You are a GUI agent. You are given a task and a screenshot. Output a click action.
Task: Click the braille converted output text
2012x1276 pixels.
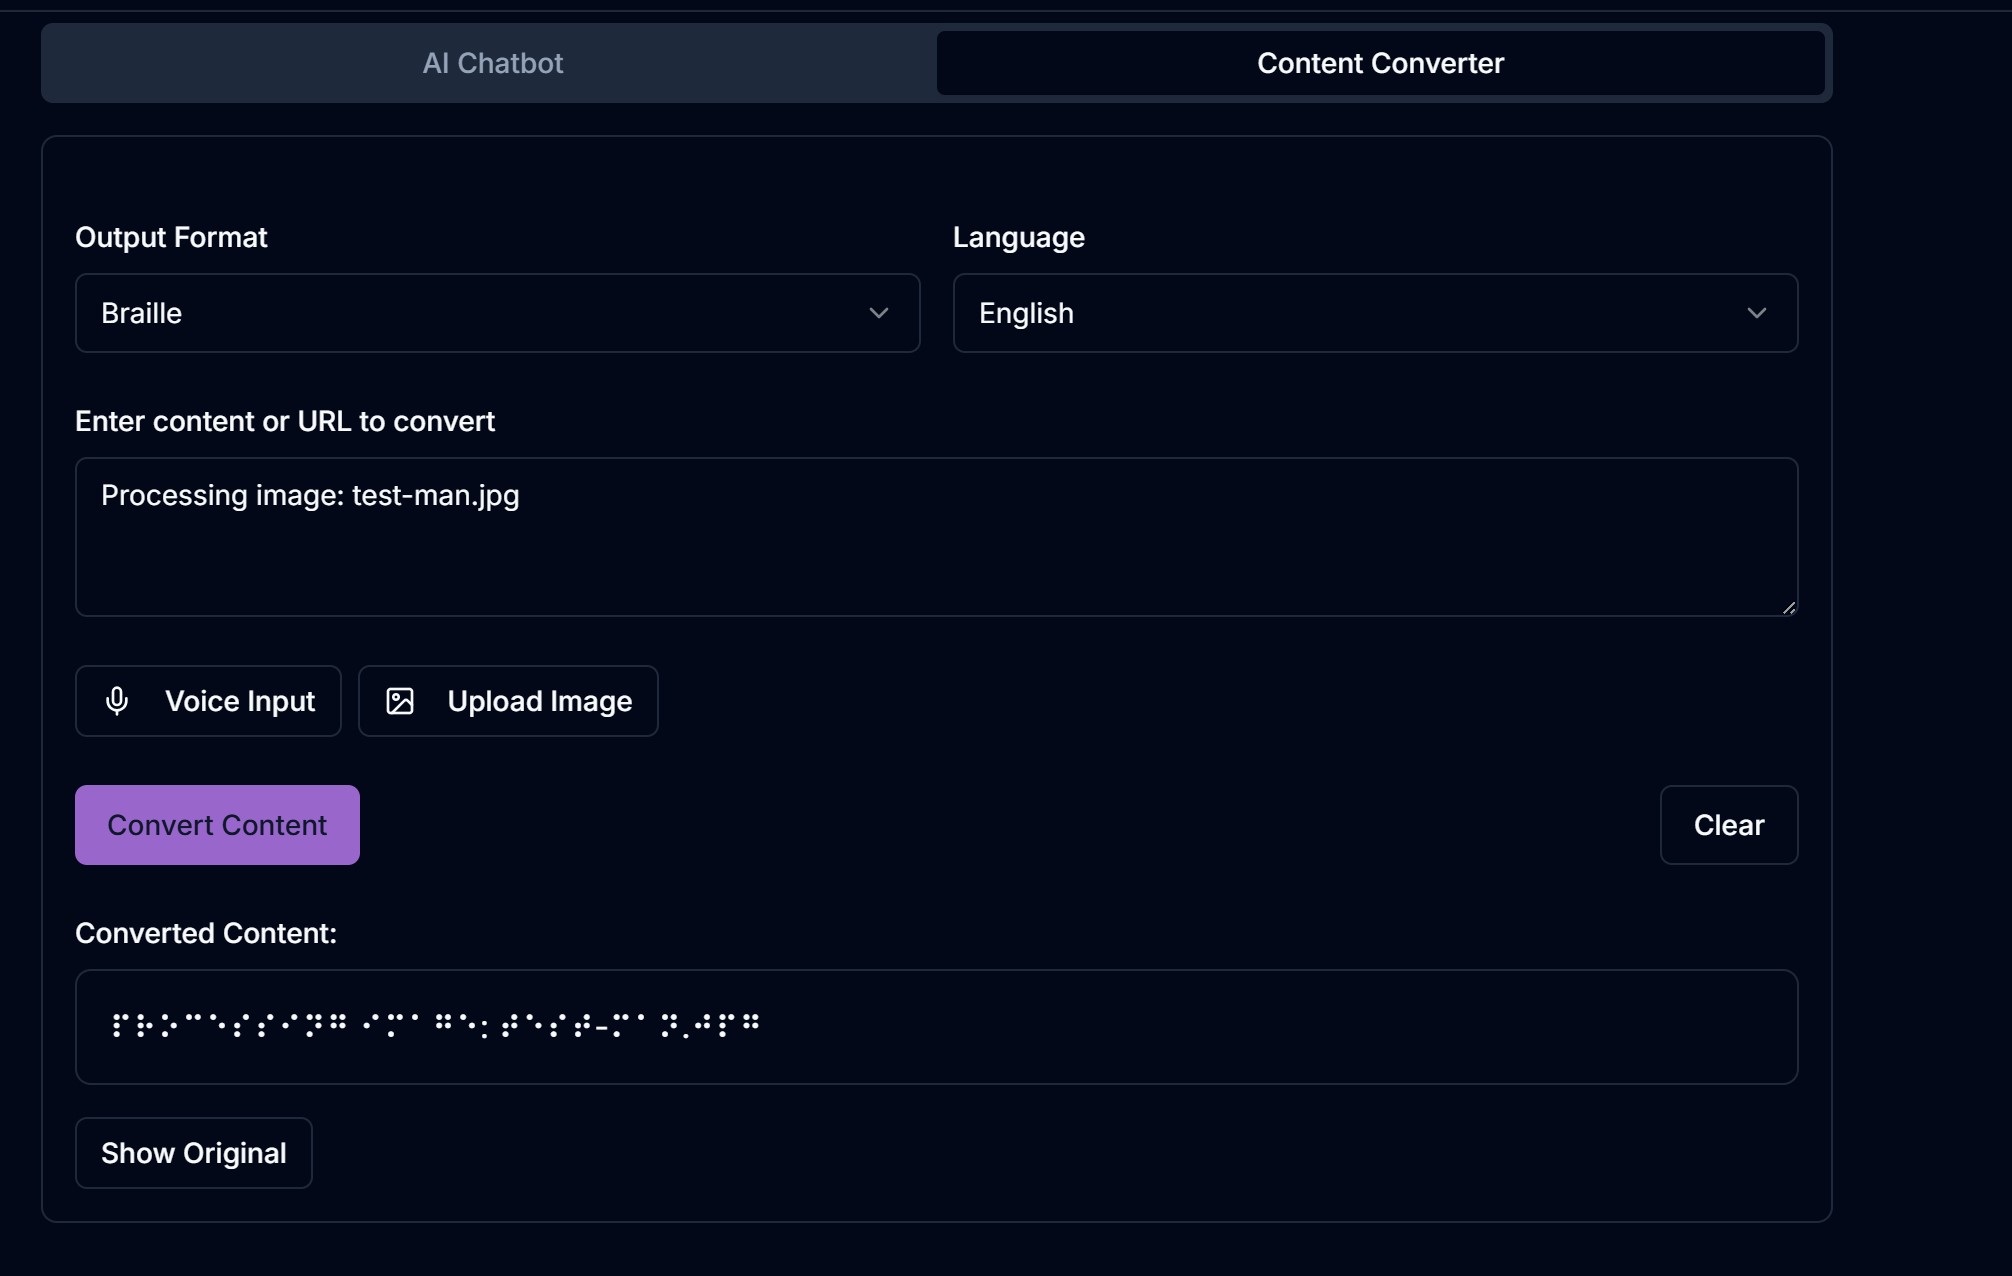click(x=436, y=1024)
